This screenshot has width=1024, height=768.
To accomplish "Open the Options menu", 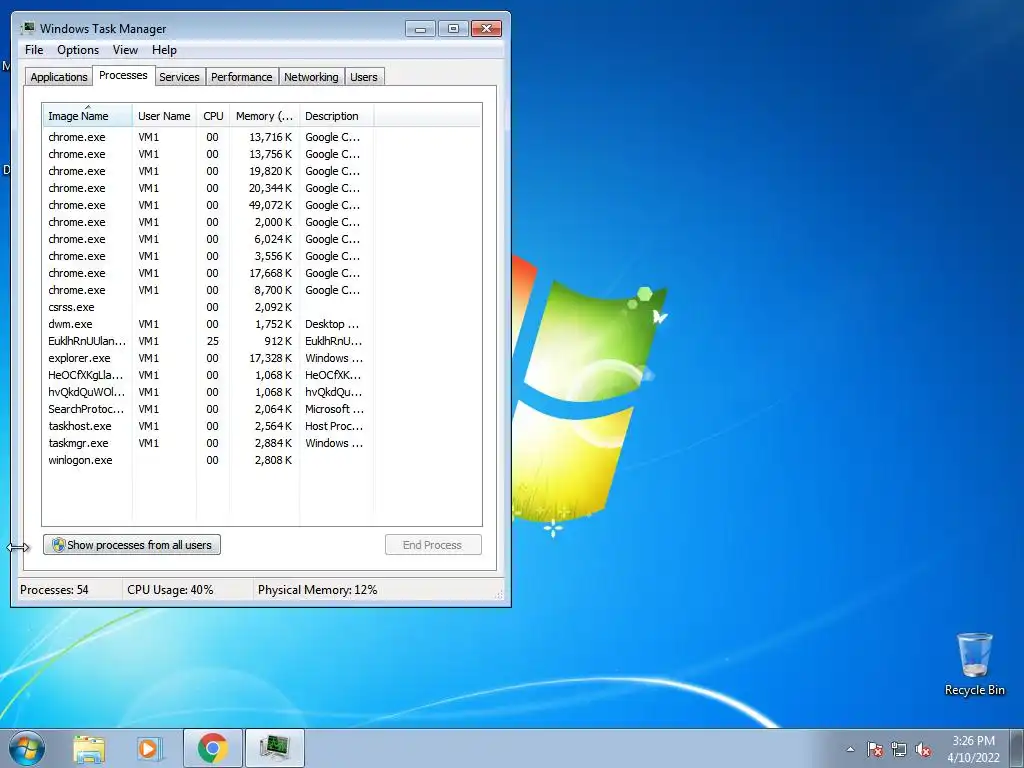I will click(78, 50).
